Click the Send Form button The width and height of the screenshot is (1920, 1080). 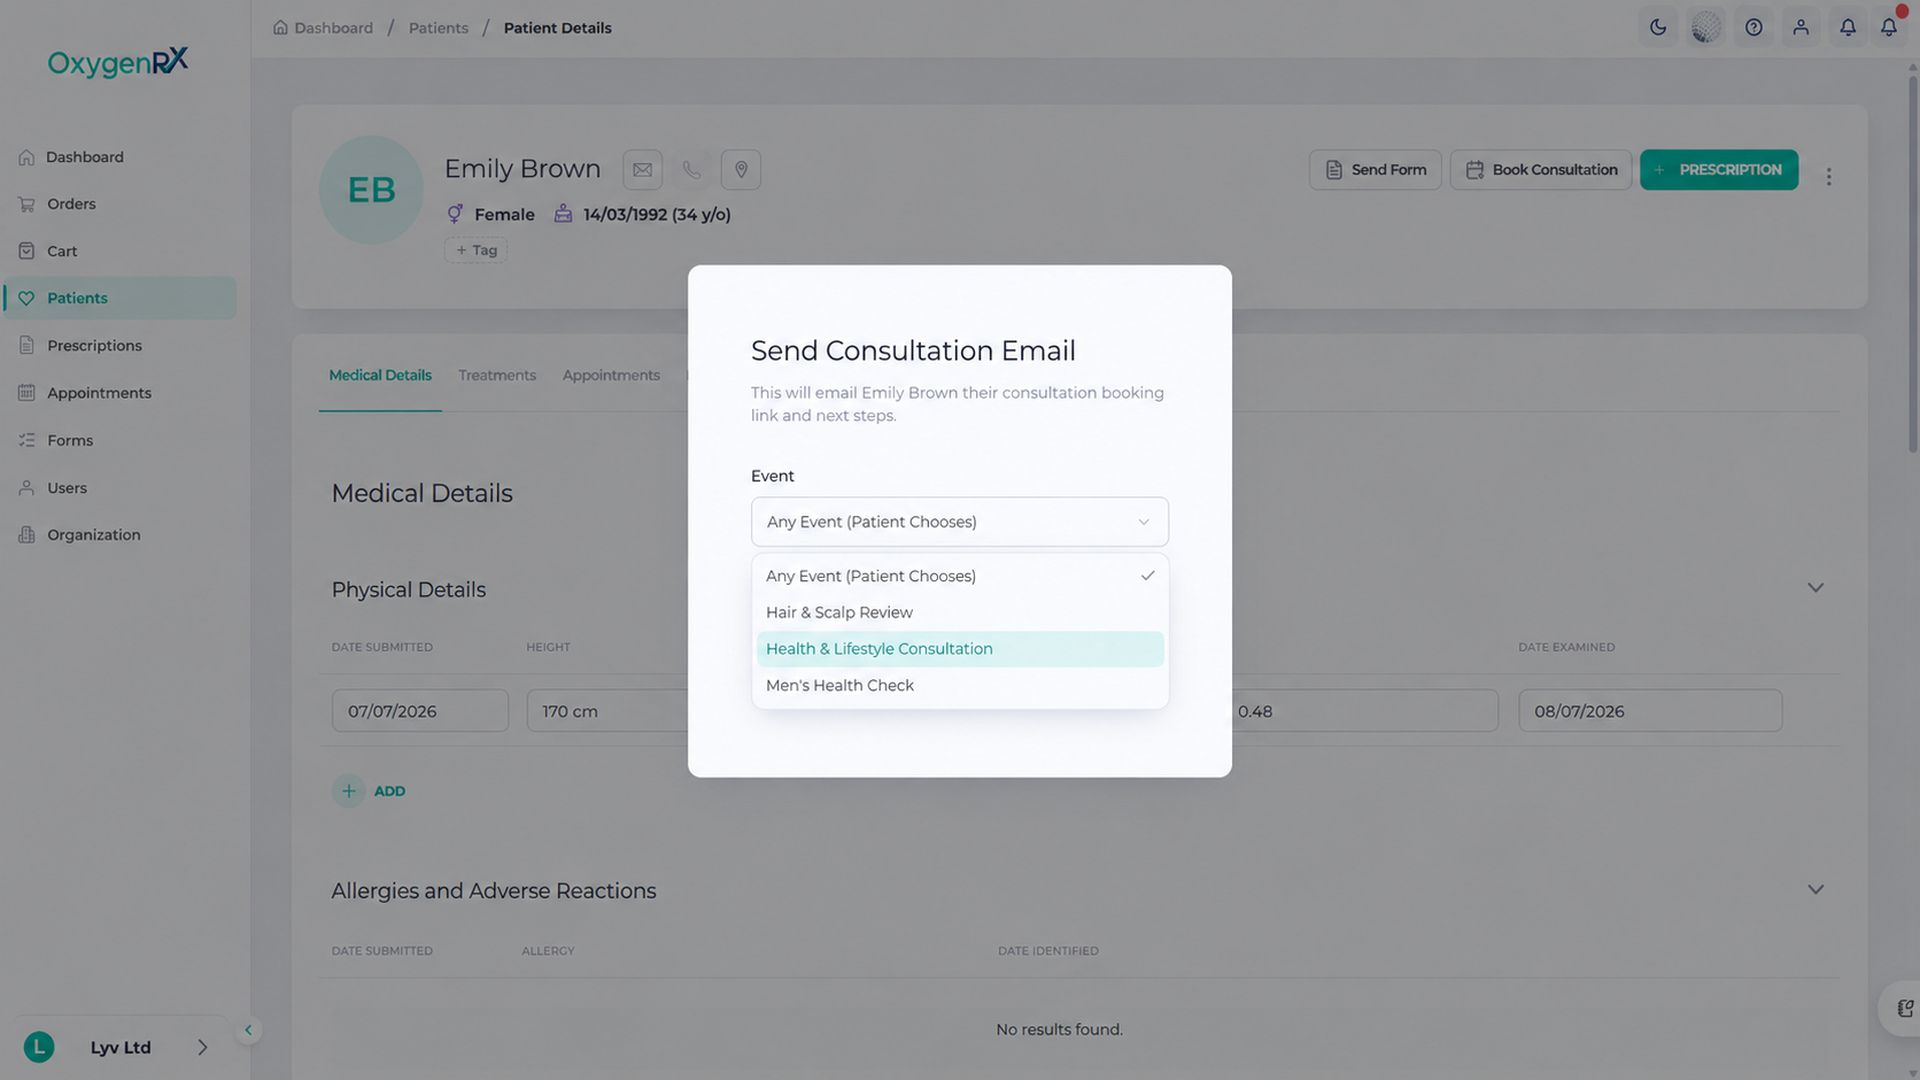pos(1375,170)
